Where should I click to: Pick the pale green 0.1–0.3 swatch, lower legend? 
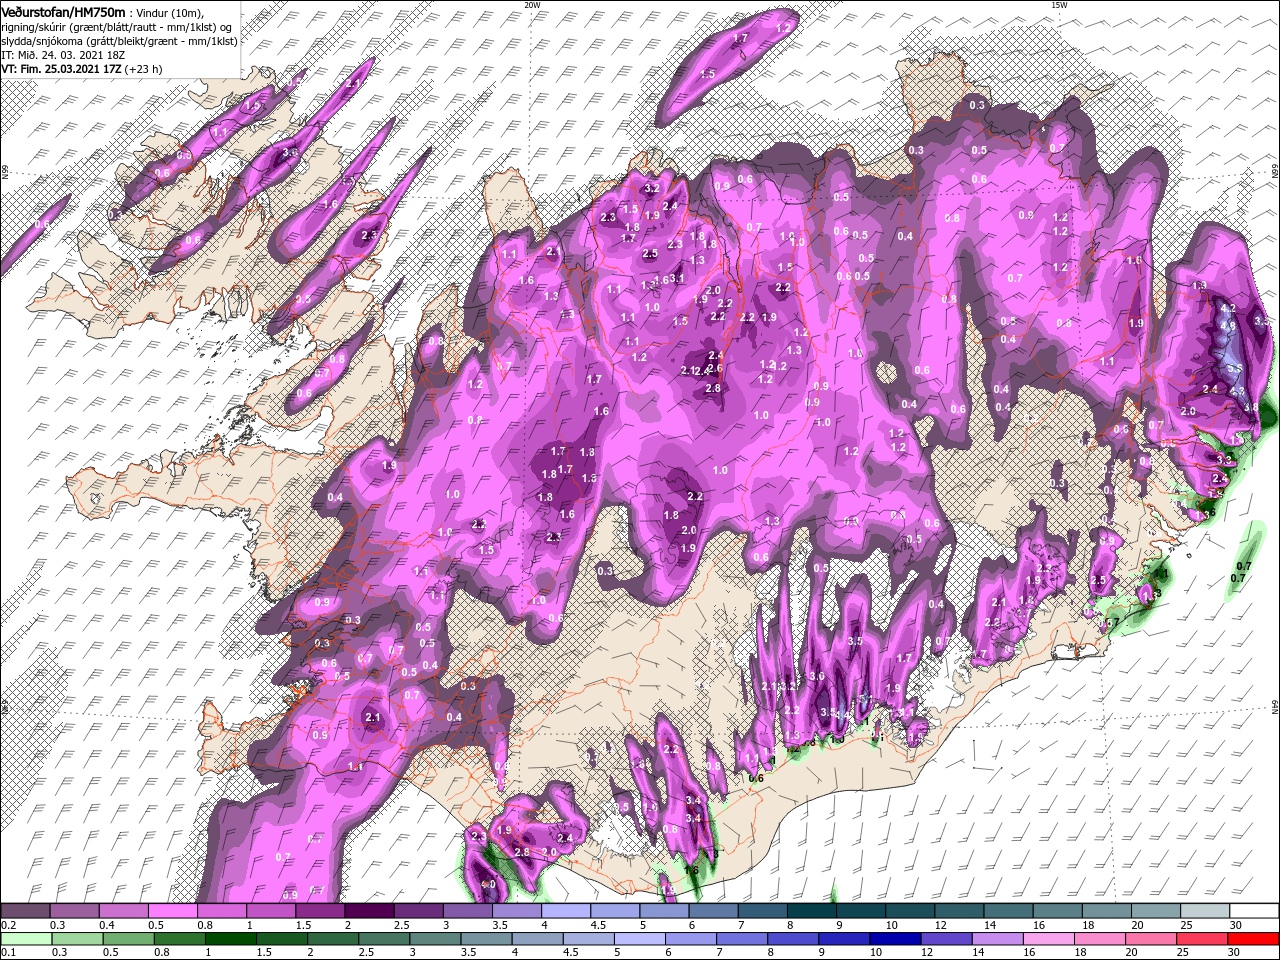[x=25, y=939]
